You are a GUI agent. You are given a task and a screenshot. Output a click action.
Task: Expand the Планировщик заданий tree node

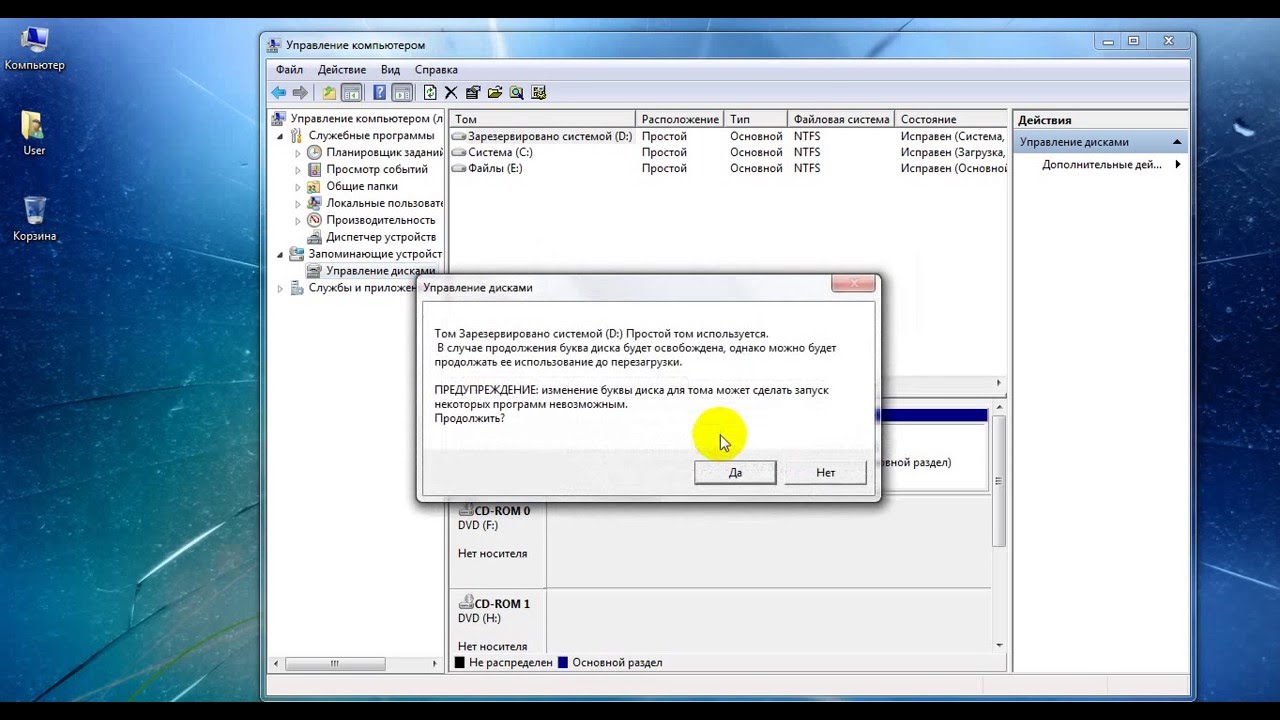point(298,153)
